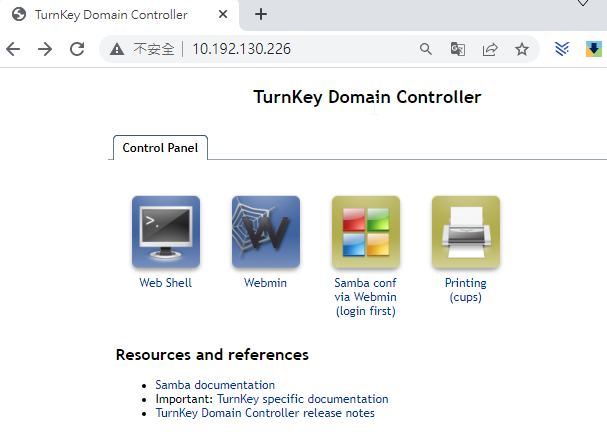Go forward in browser history
Screen dimensions: 607x444
pyautogui.click(x=45, y=49)
